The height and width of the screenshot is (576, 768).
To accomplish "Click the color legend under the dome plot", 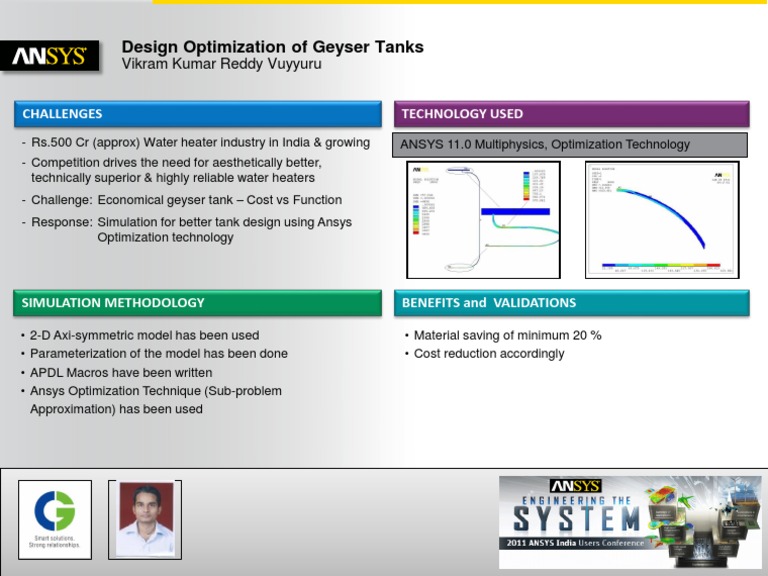I will (x=661, y=265).
